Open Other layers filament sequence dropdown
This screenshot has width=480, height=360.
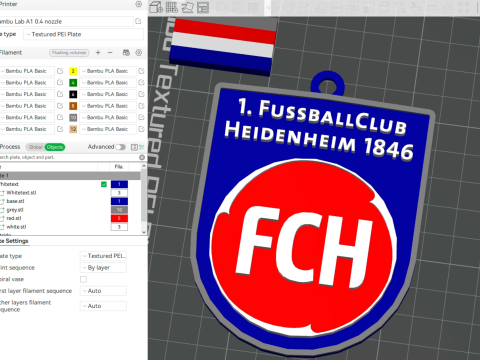pyautogui.click(x=103, y=306)
